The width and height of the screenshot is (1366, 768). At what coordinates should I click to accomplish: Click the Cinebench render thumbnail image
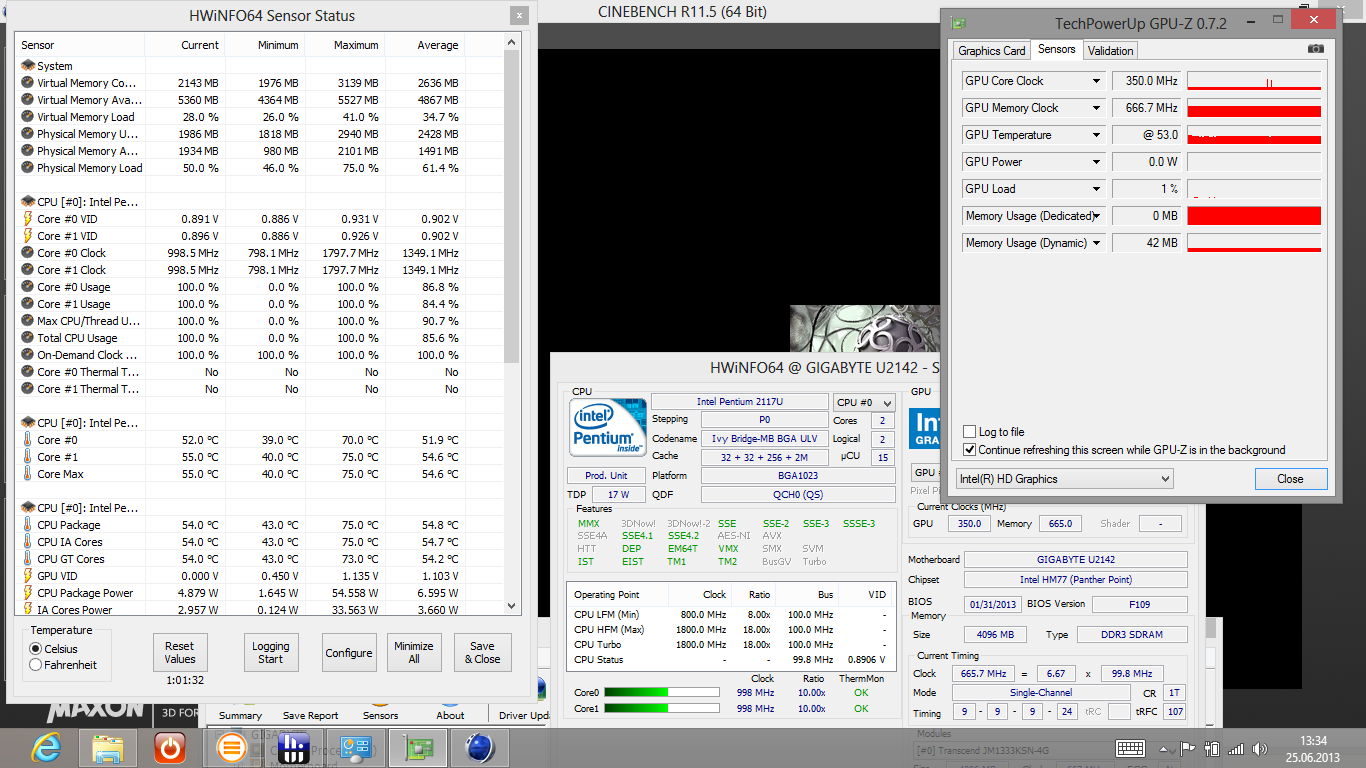coord(864,328)
